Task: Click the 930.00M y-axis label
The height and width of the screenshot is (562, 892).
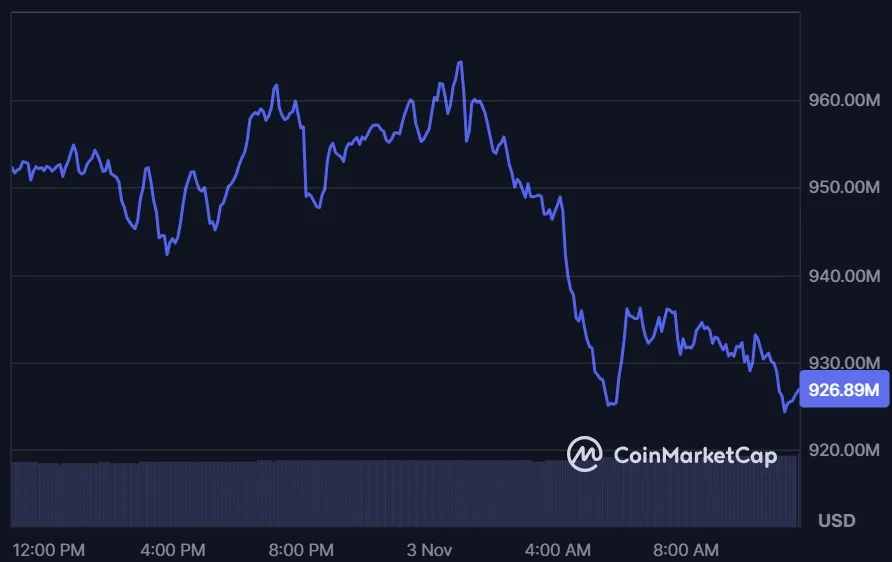Action: (844, 363)
